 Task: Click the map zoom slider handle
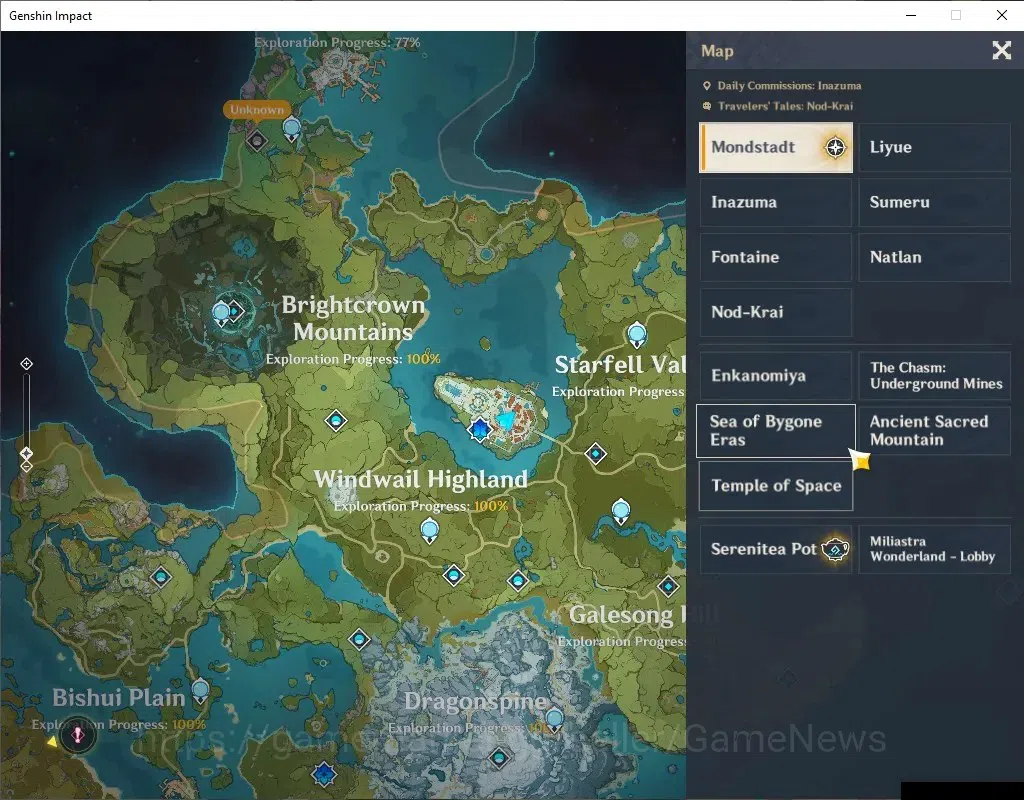pos(26,453)
